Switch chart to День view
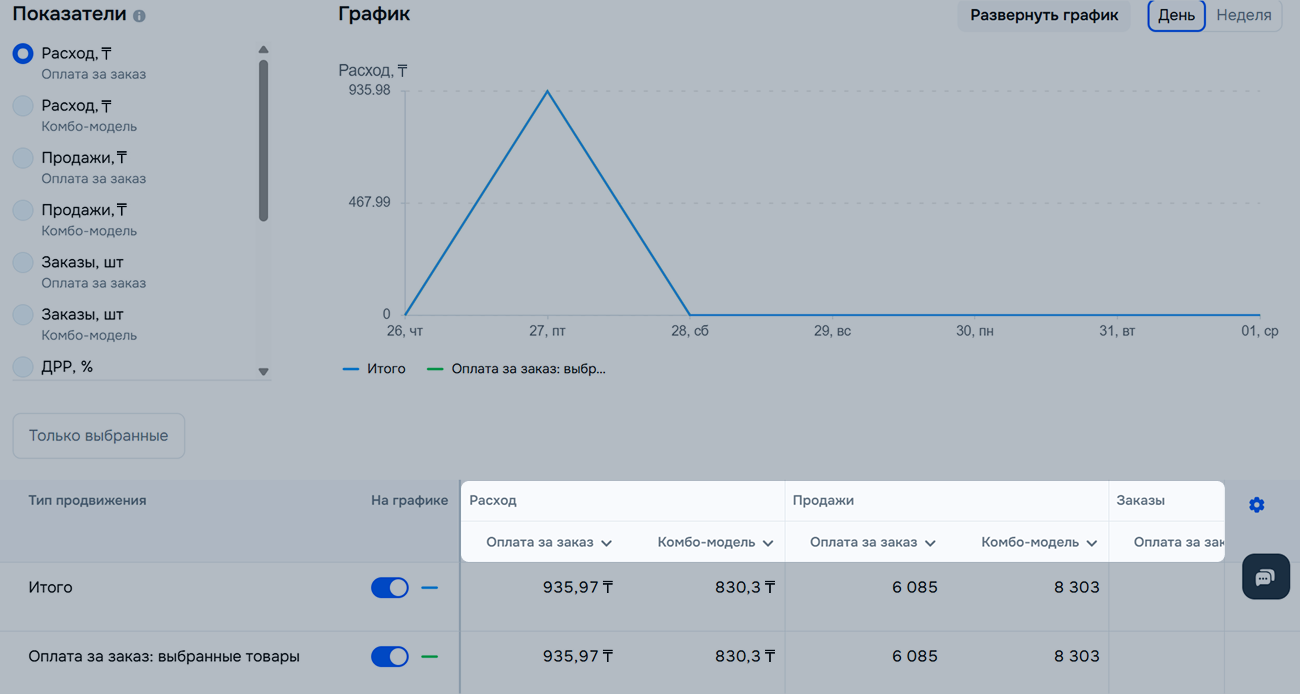This screenshot has width=1300, height=694. click(1176, 16)
